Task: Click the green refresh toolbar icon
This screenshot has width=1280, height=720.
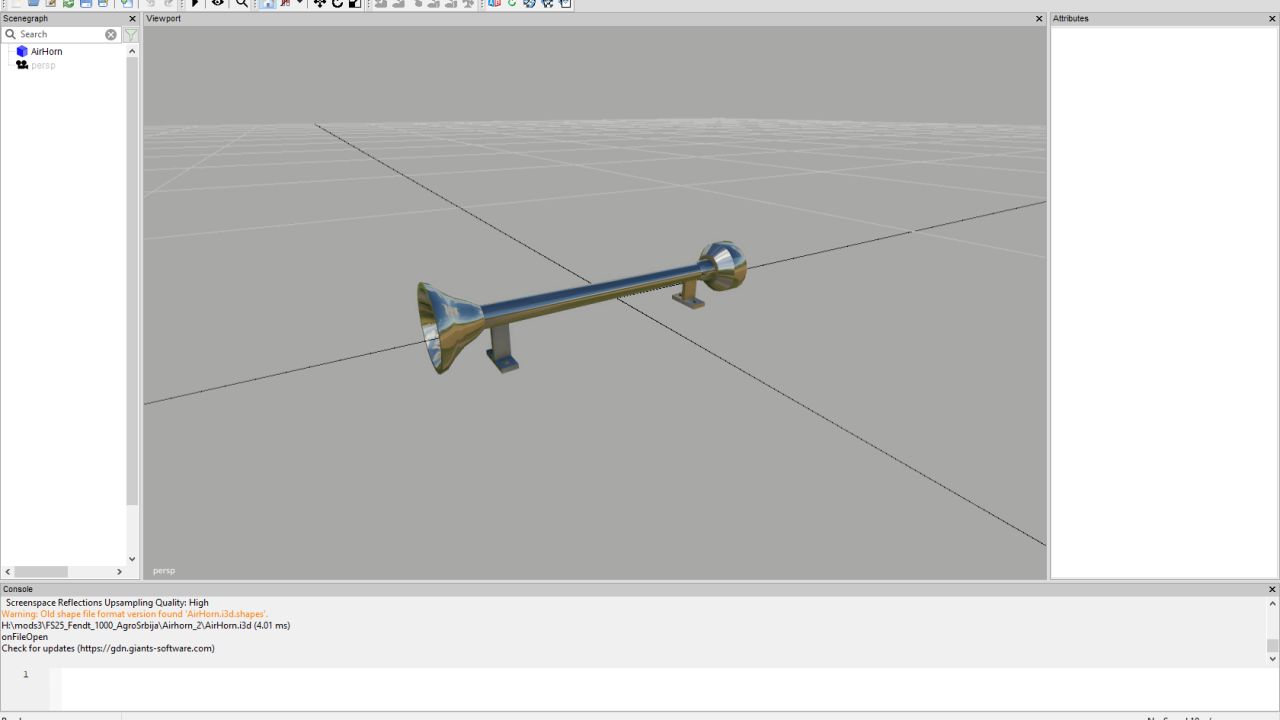Action: tap(512, 4)
